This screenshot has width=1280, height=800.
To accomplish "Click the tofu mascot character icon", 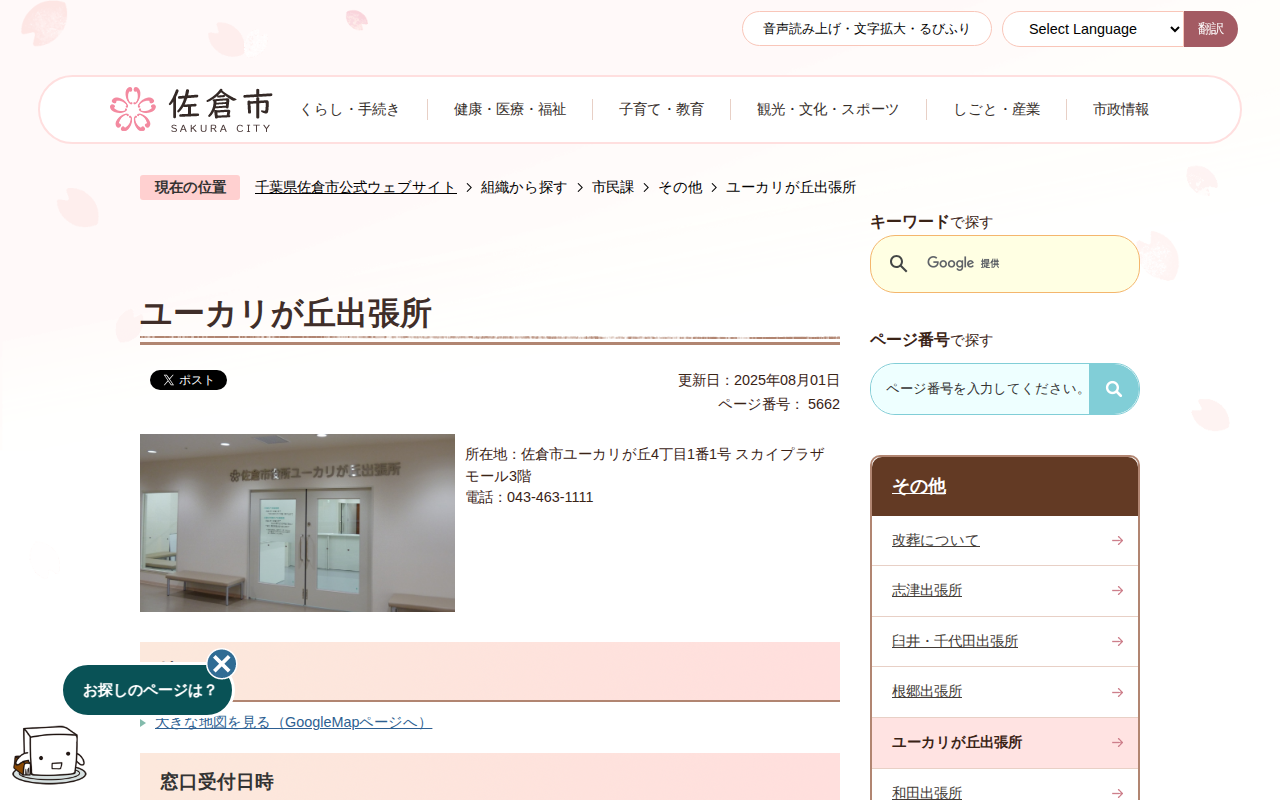I will [x=48, y=755].
